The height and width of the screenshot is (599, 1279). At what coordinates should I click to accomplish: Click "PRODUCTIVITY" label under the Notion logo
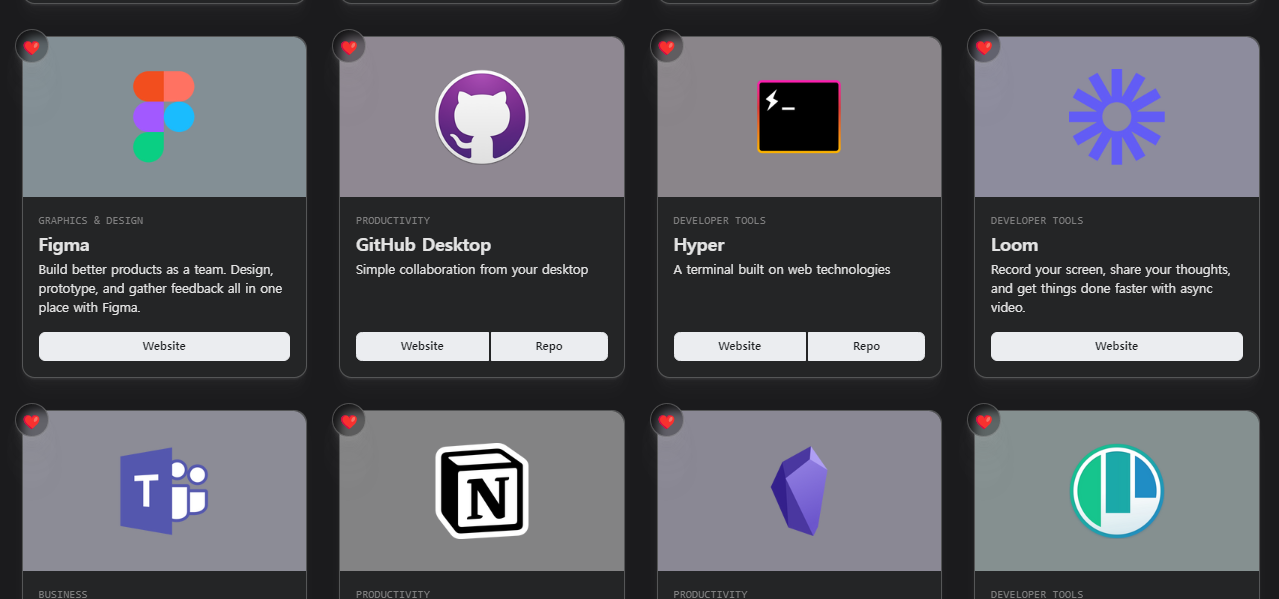coord(393,594)
